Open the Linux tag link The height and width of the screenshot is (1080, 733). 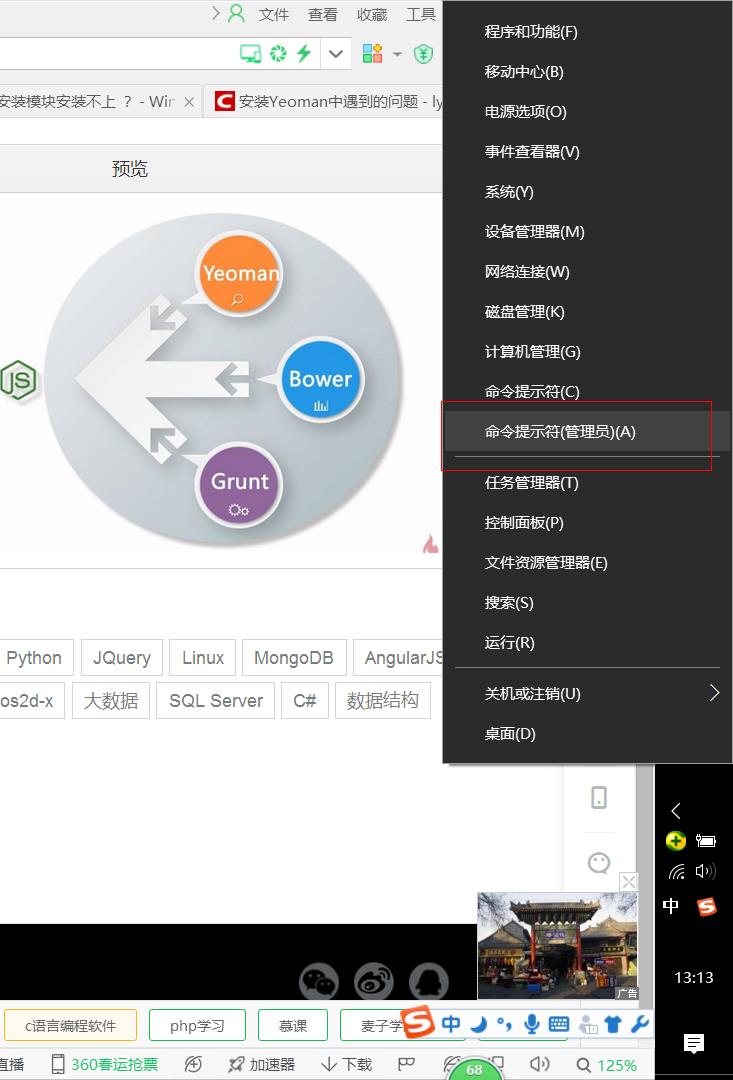pyautogui.click(x=203, y=658)
